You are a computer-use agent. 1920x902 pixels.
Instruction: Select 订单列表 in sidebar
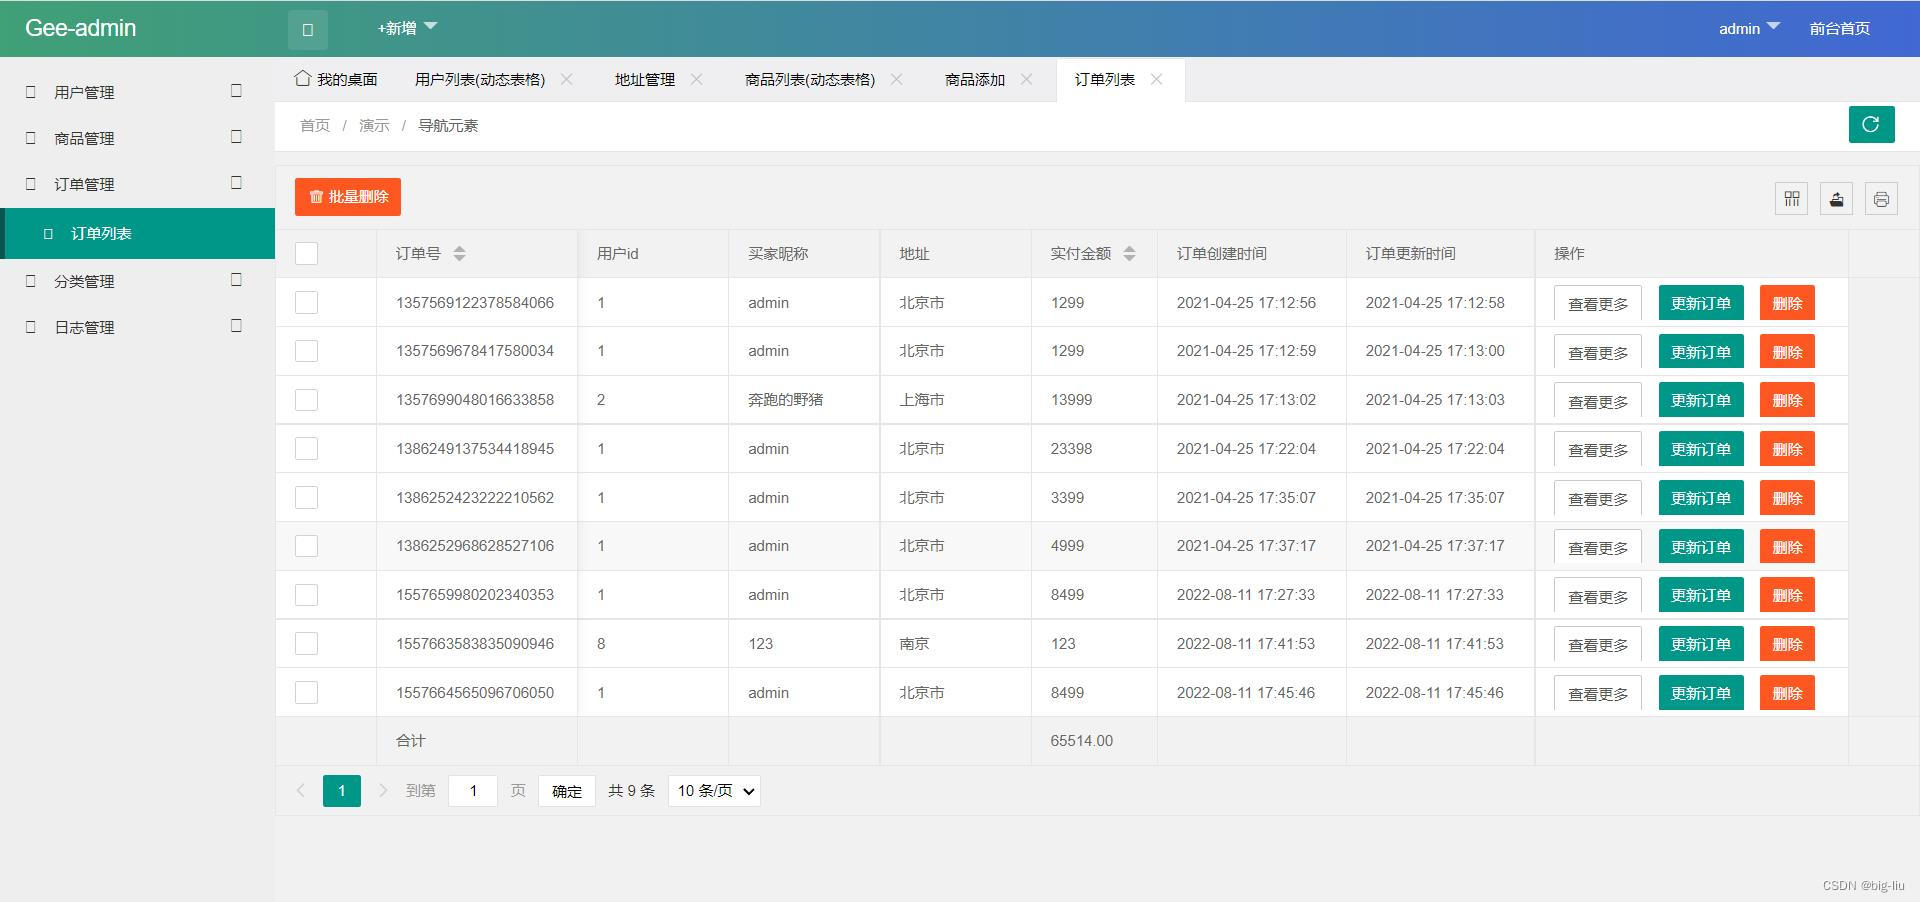tap(138, 233)
